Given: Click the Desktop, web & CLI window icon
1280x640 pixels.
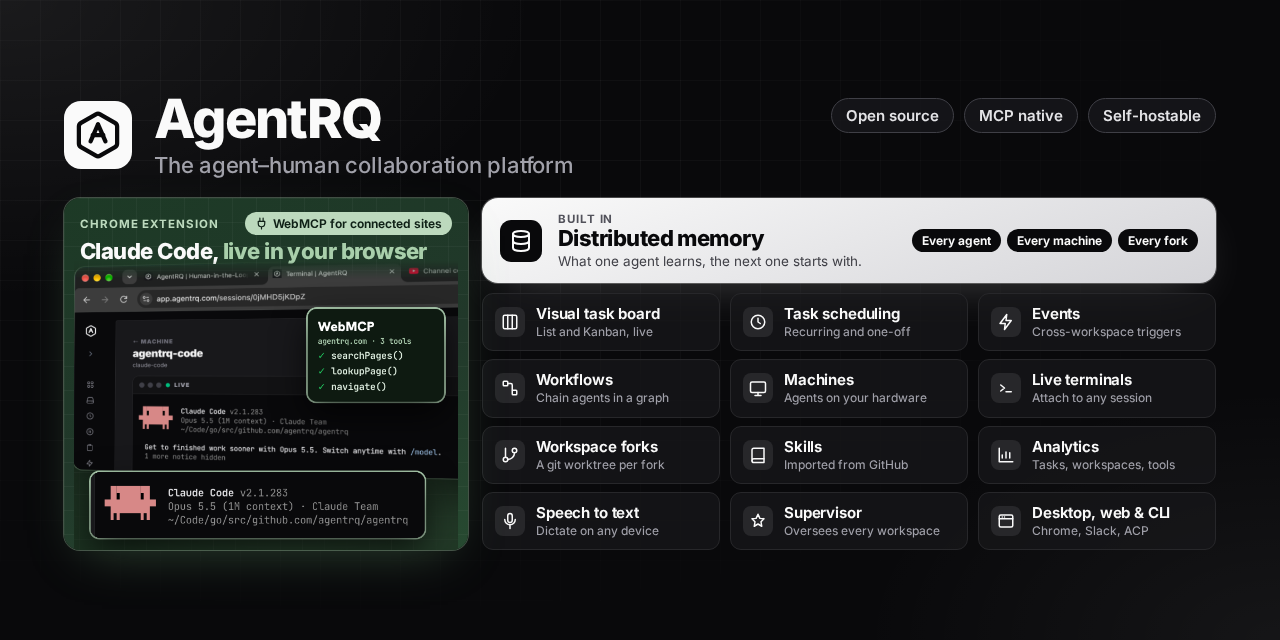Looking at the screenshot, I should [x=1006, y=521].
